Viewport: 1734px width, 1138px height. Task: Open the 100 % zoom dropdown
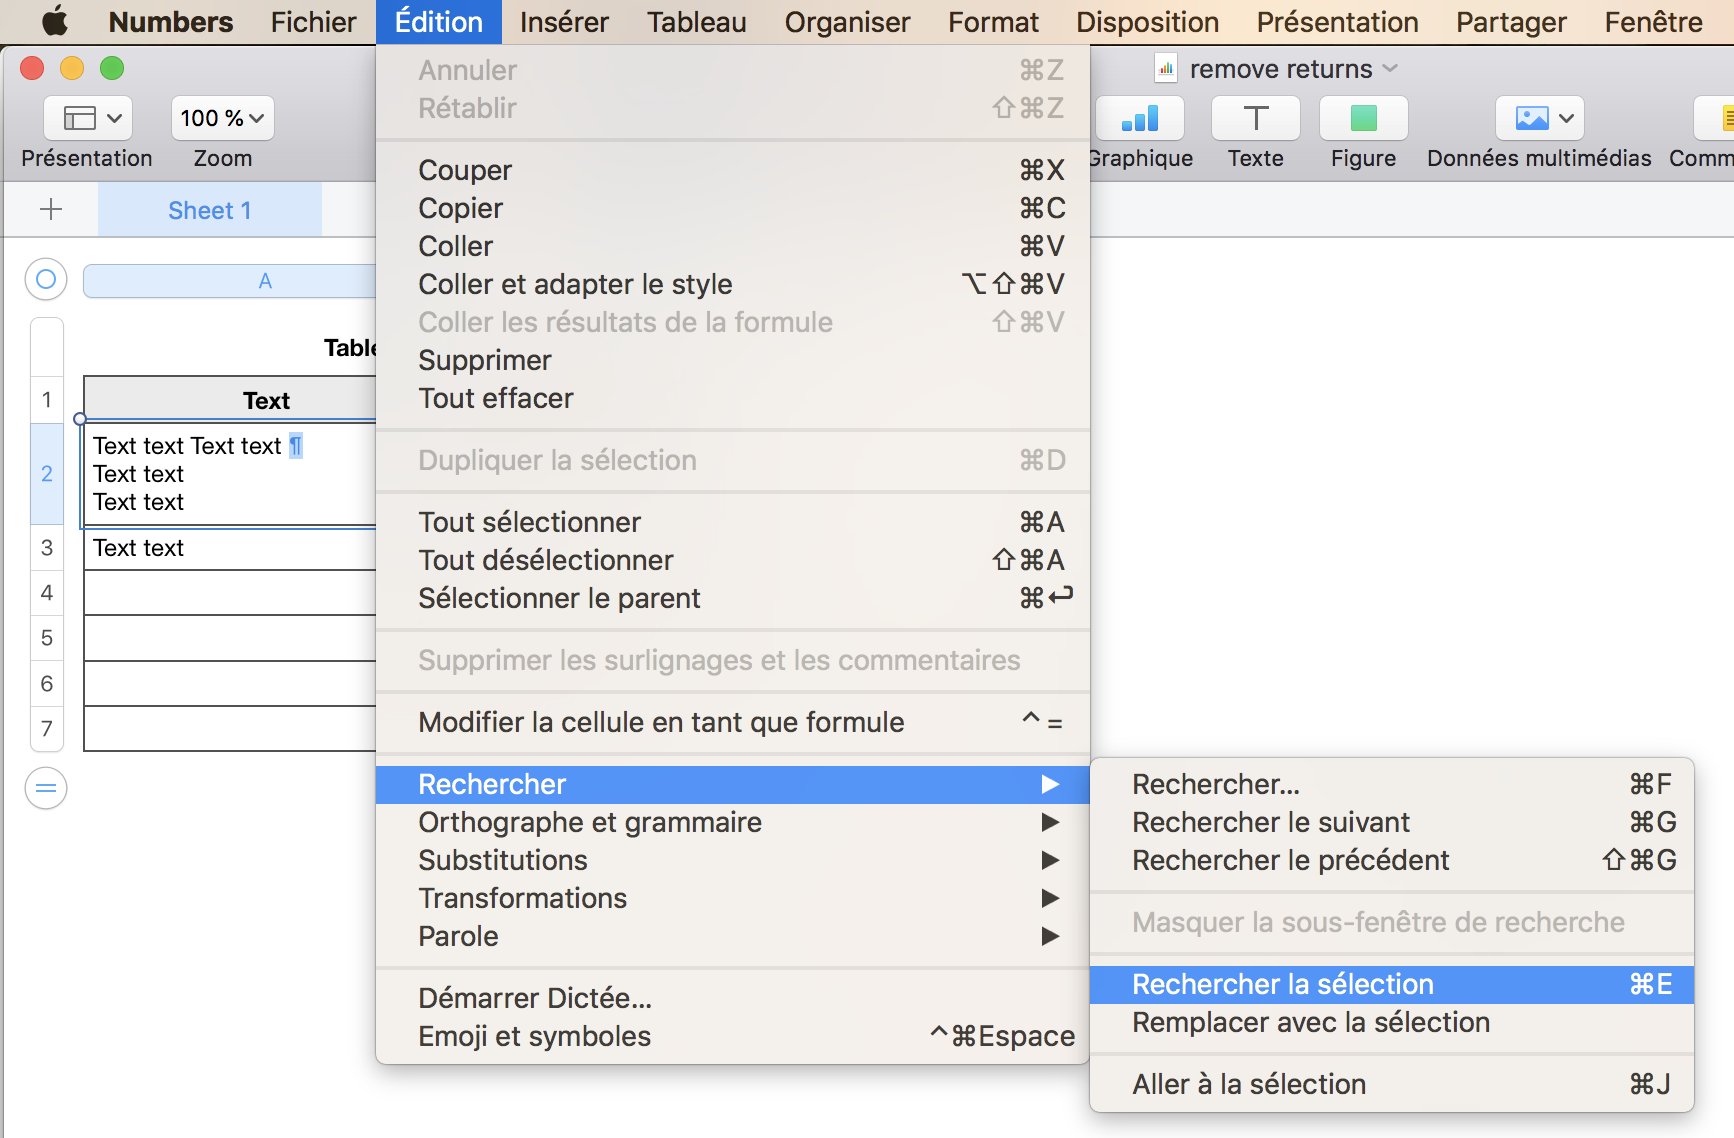coord(222,119)
